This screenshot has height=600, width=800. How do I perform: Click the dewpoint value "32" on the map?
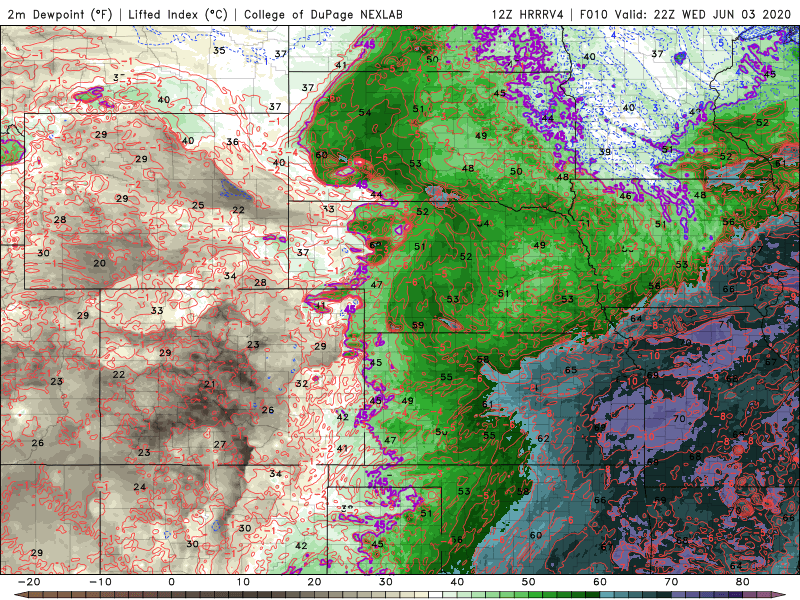coord(302,384)
